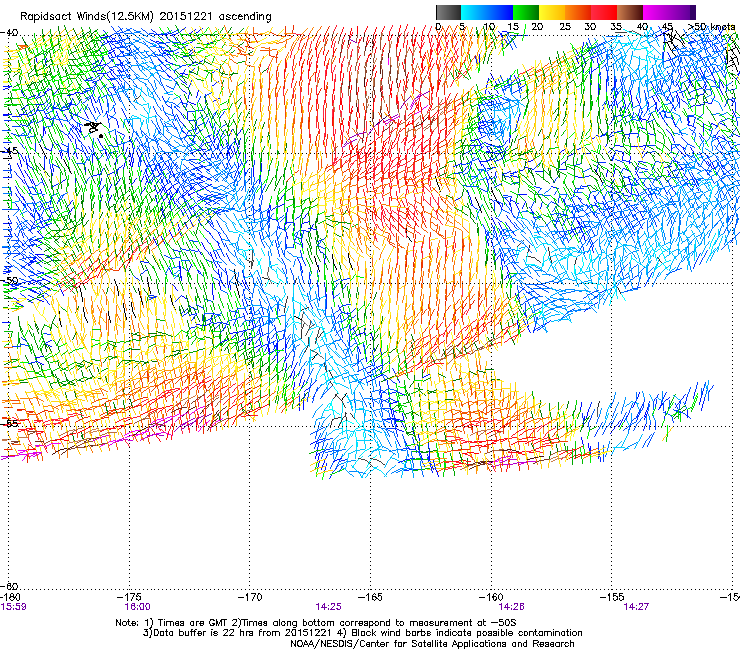The width and height of the screenshot is (740, 650).
Task: Click the '-170' longitude axis label
Action: (x=250, y=597)
